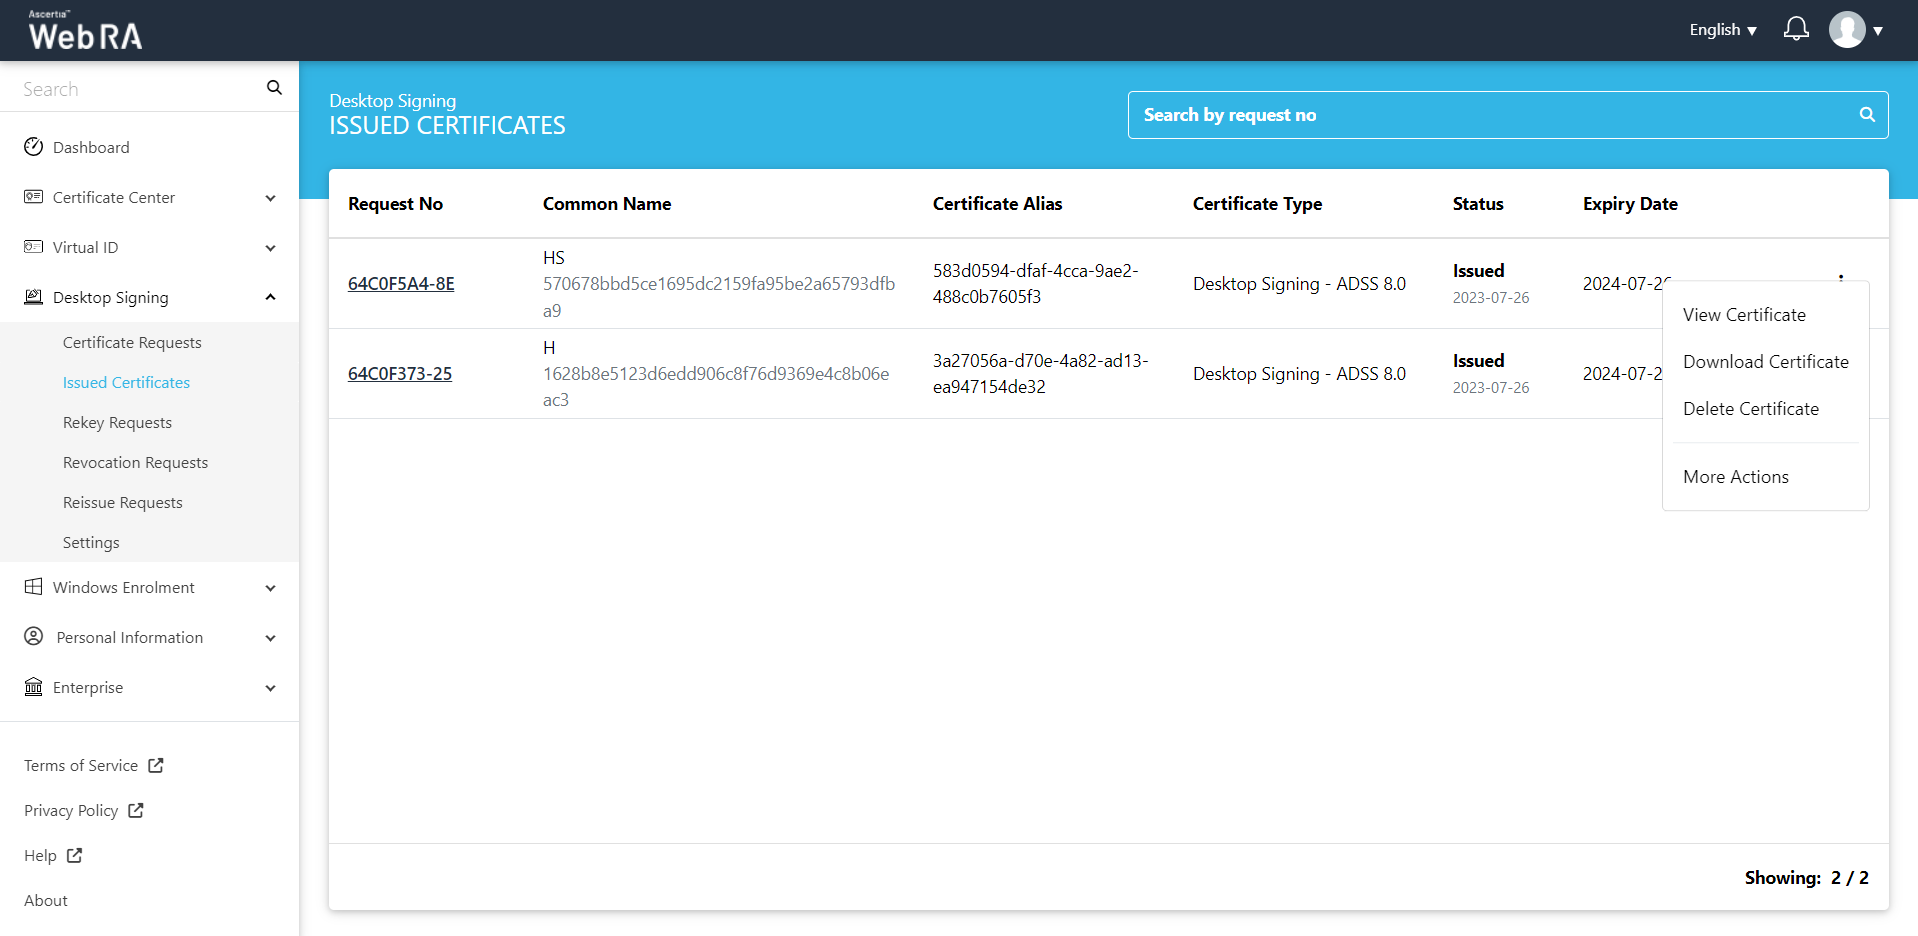This screenshot has height=936, width=1918.
Task: Click the sidebar search magnifier icon
Action: (x=274, y=88)
